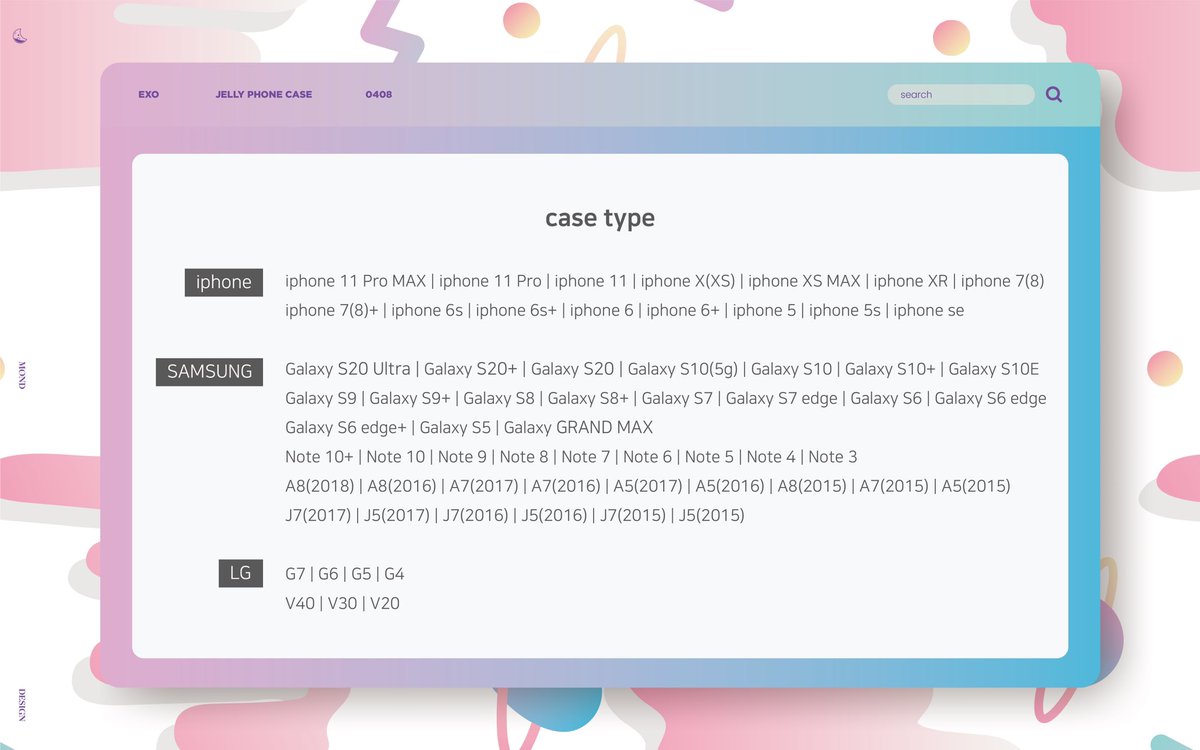
Task: Select 'Note 8' text
Action: click(x=524, y=457)
